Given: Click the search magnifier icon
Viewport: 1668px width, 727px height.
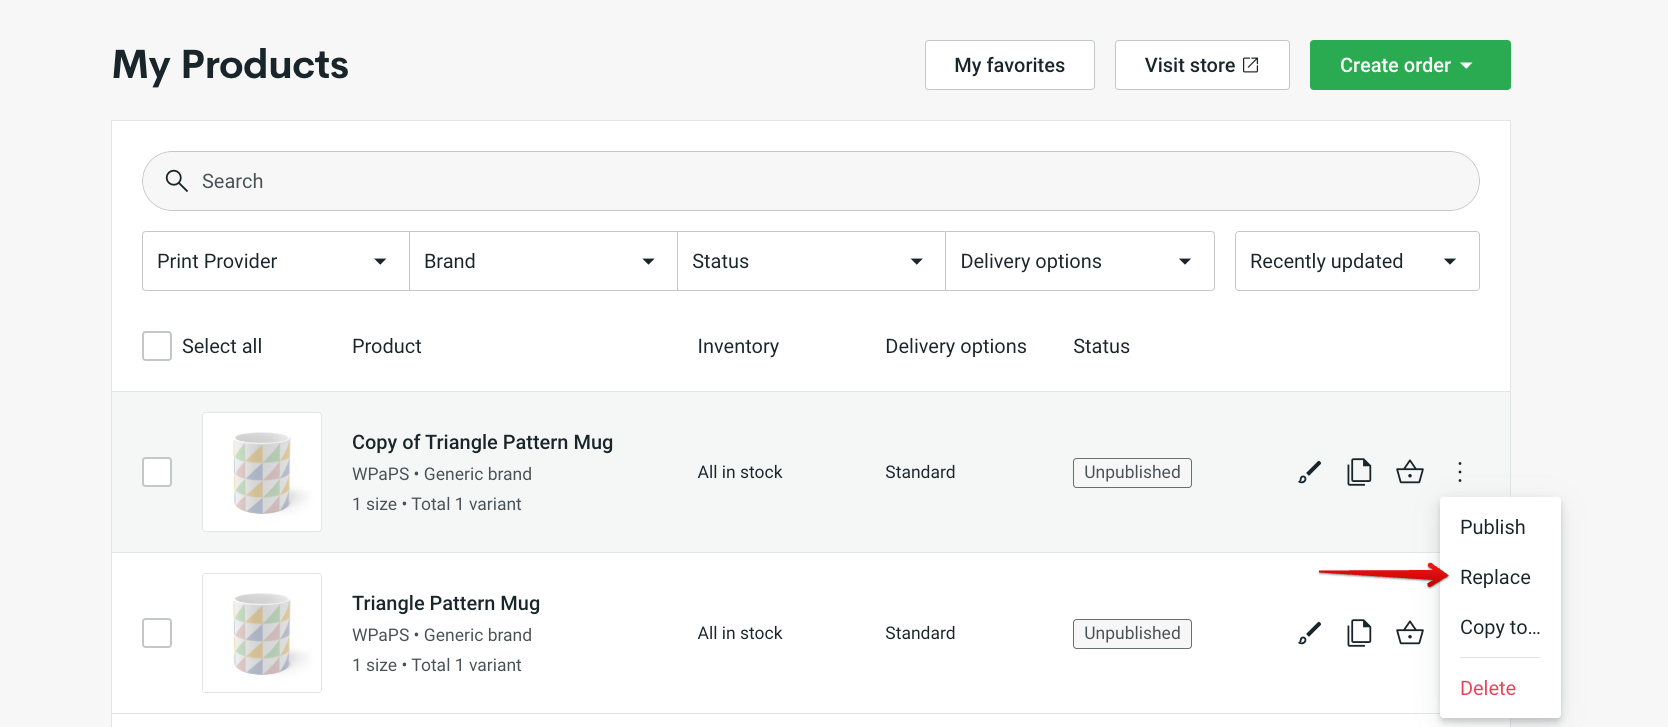Looking at the screenshot, I should [x=177, y=181].
